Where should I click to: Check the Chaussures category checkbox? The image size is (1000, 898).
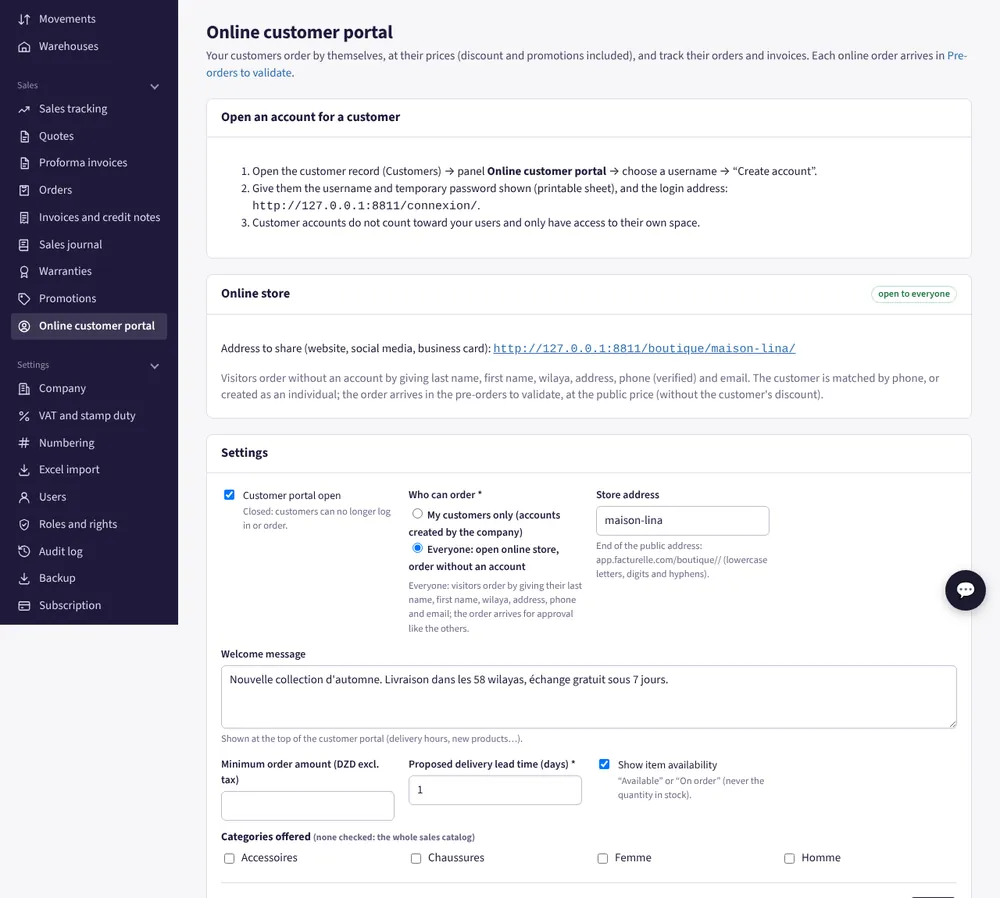coord(416,858)
